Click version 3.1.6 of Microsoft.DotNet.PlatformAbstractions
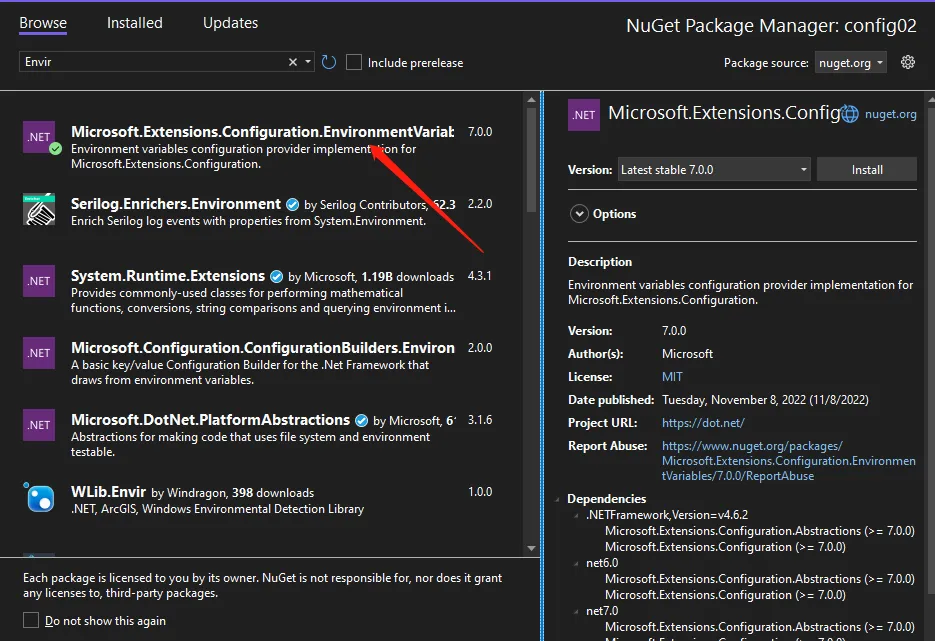This screenshot has height=641, width=935. 480,420
